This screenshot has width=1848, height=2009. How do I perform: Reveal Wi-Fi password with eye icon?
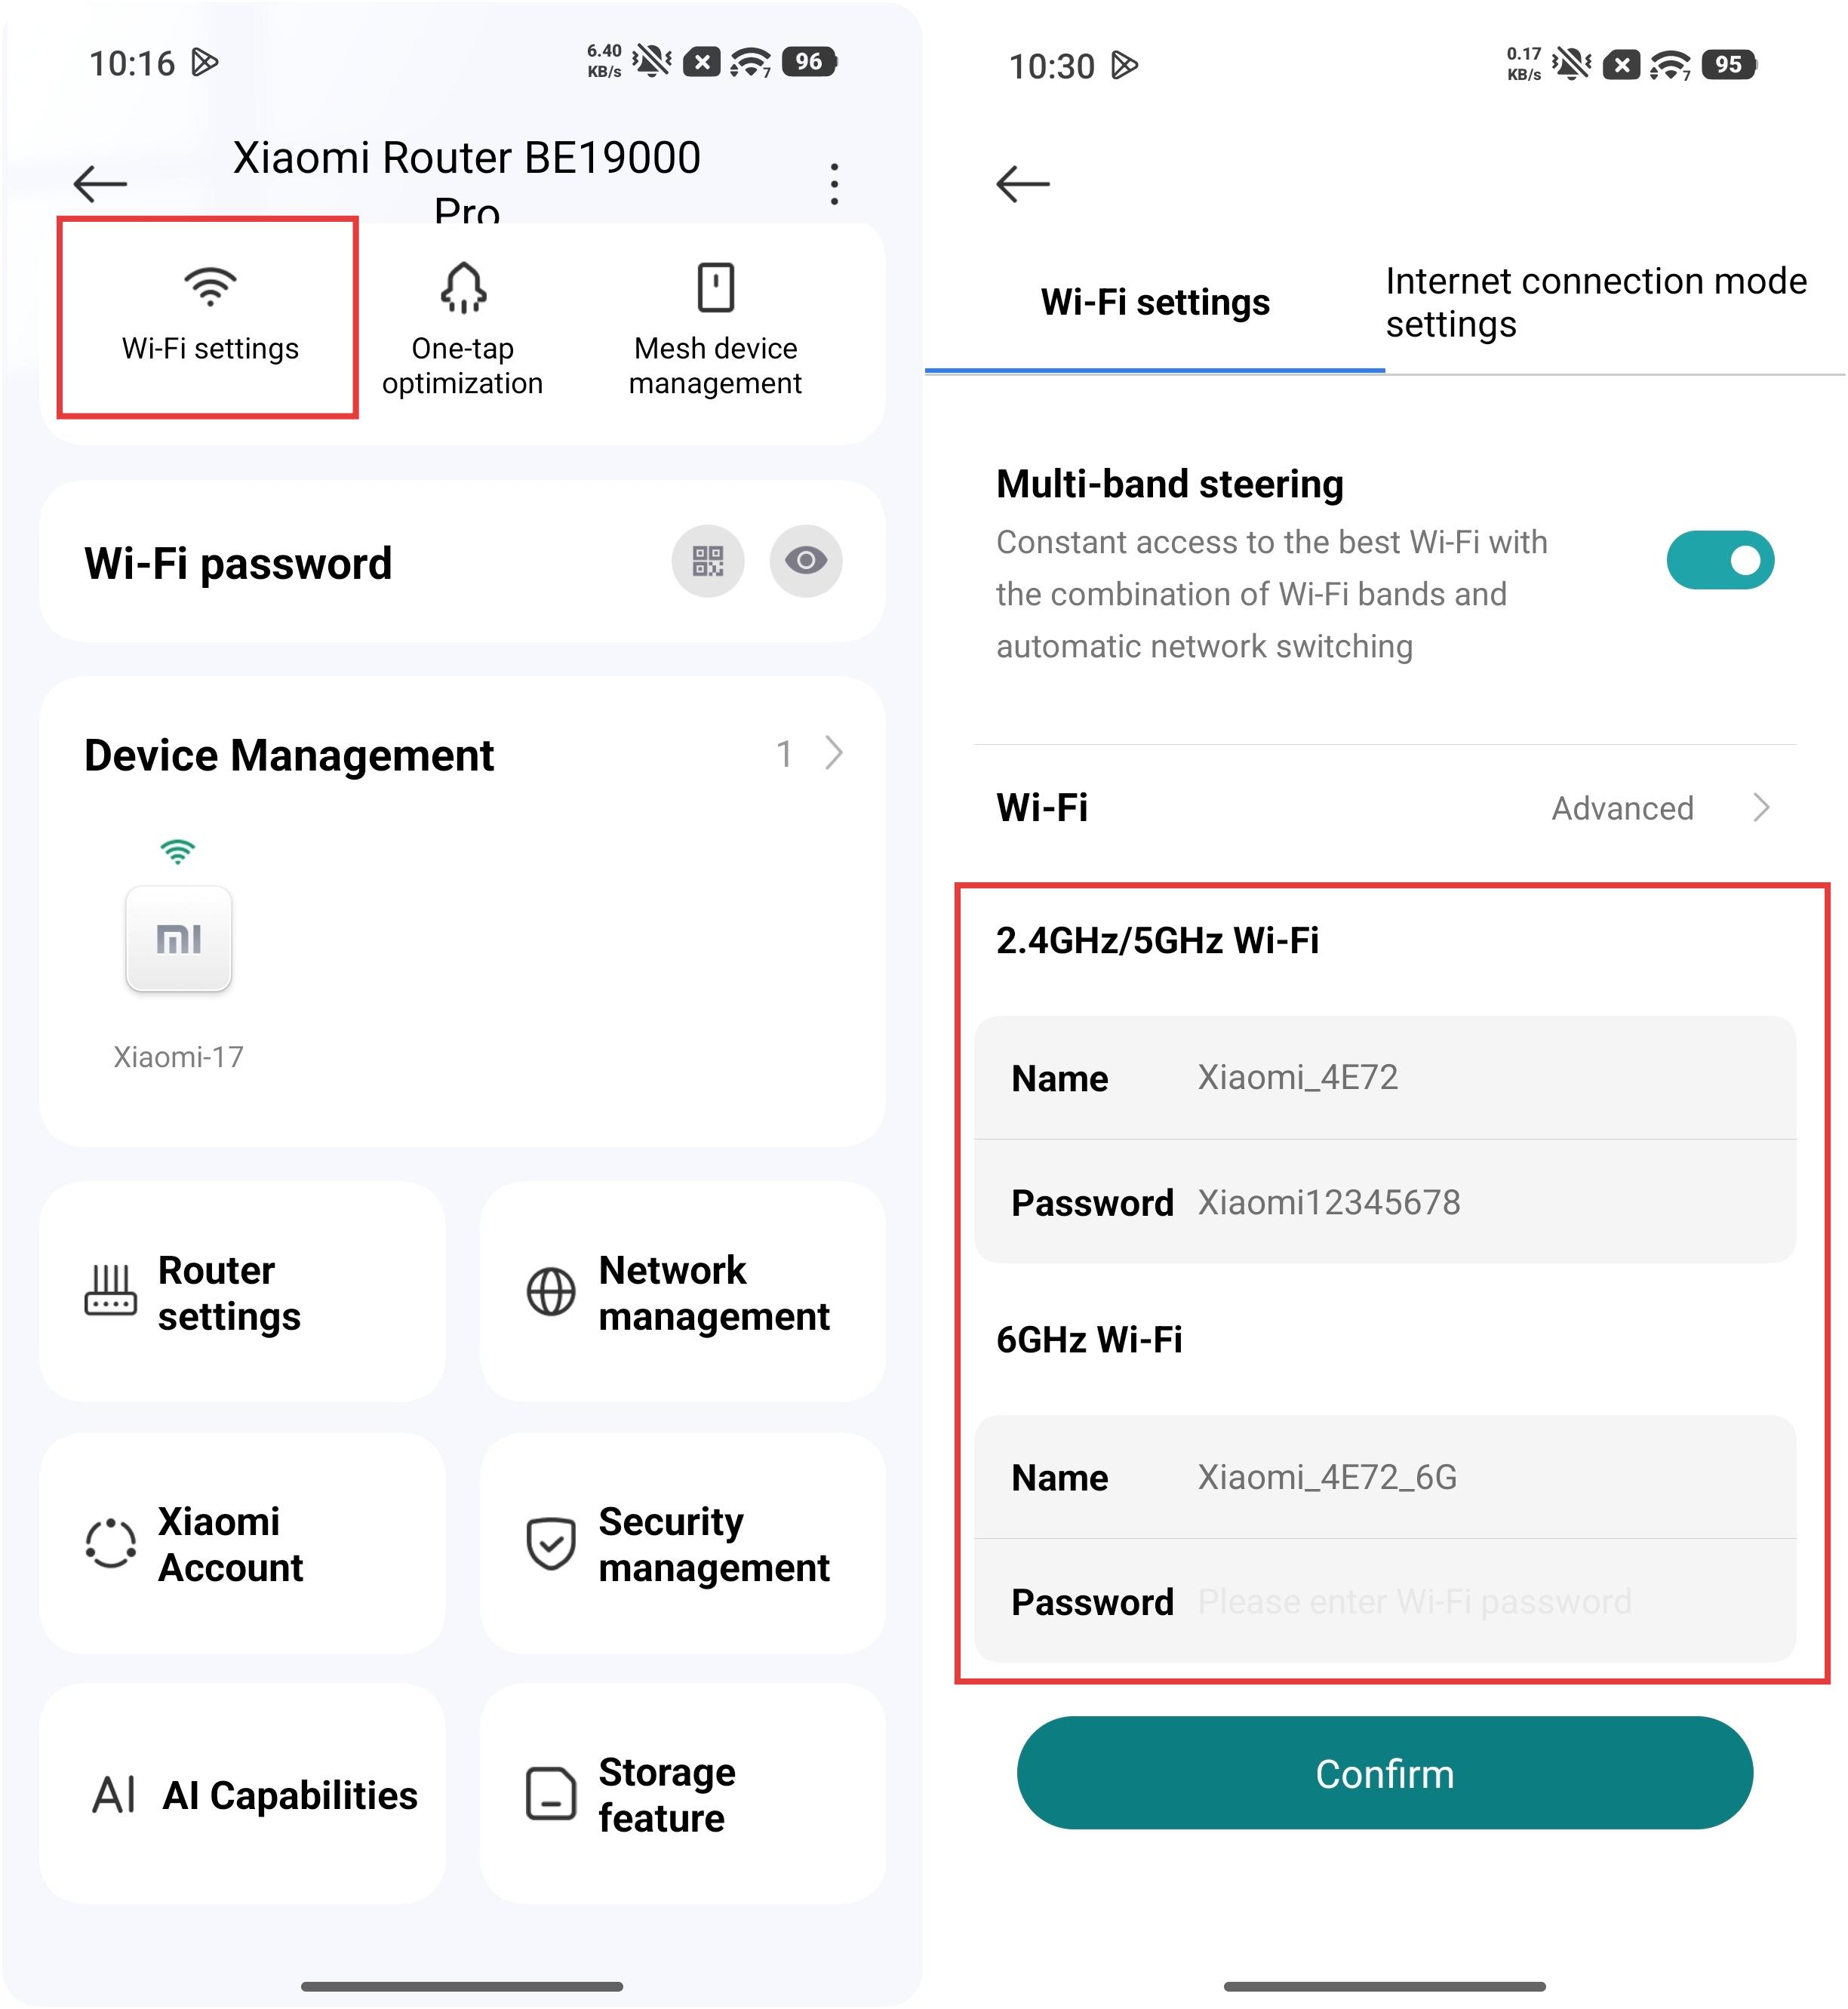805,561
